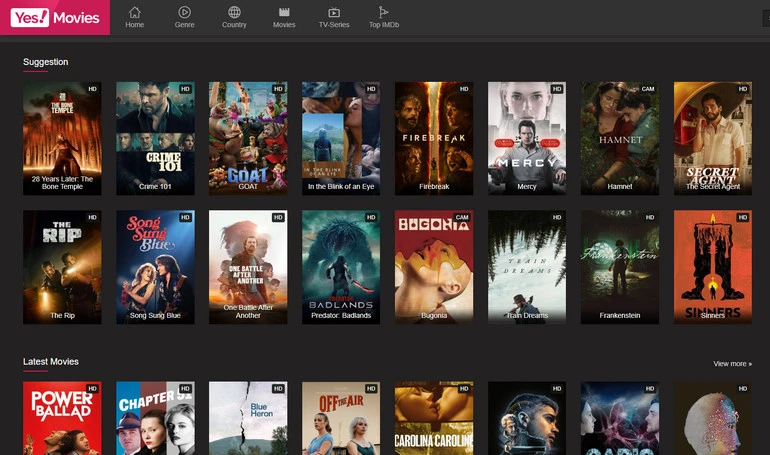The width and height of the screenshot is (770, 455).
Task: Open the Carolina Caroline poster
Action: click(x=434, y=418)
